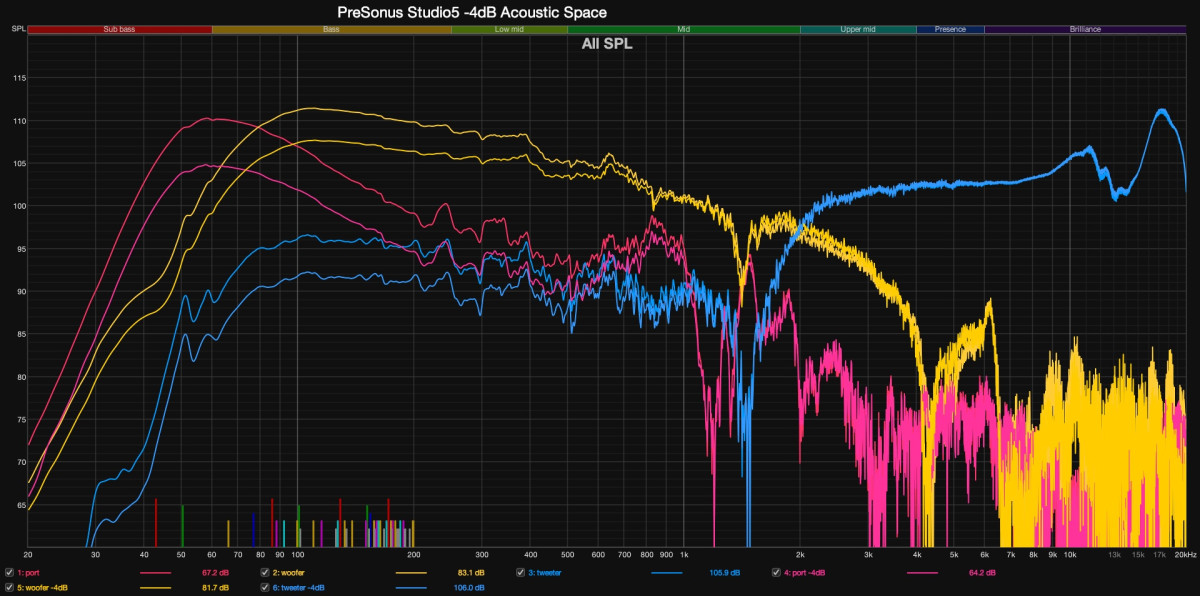
Task: Click the '3: tweeter' legend label
Action: 546,573
